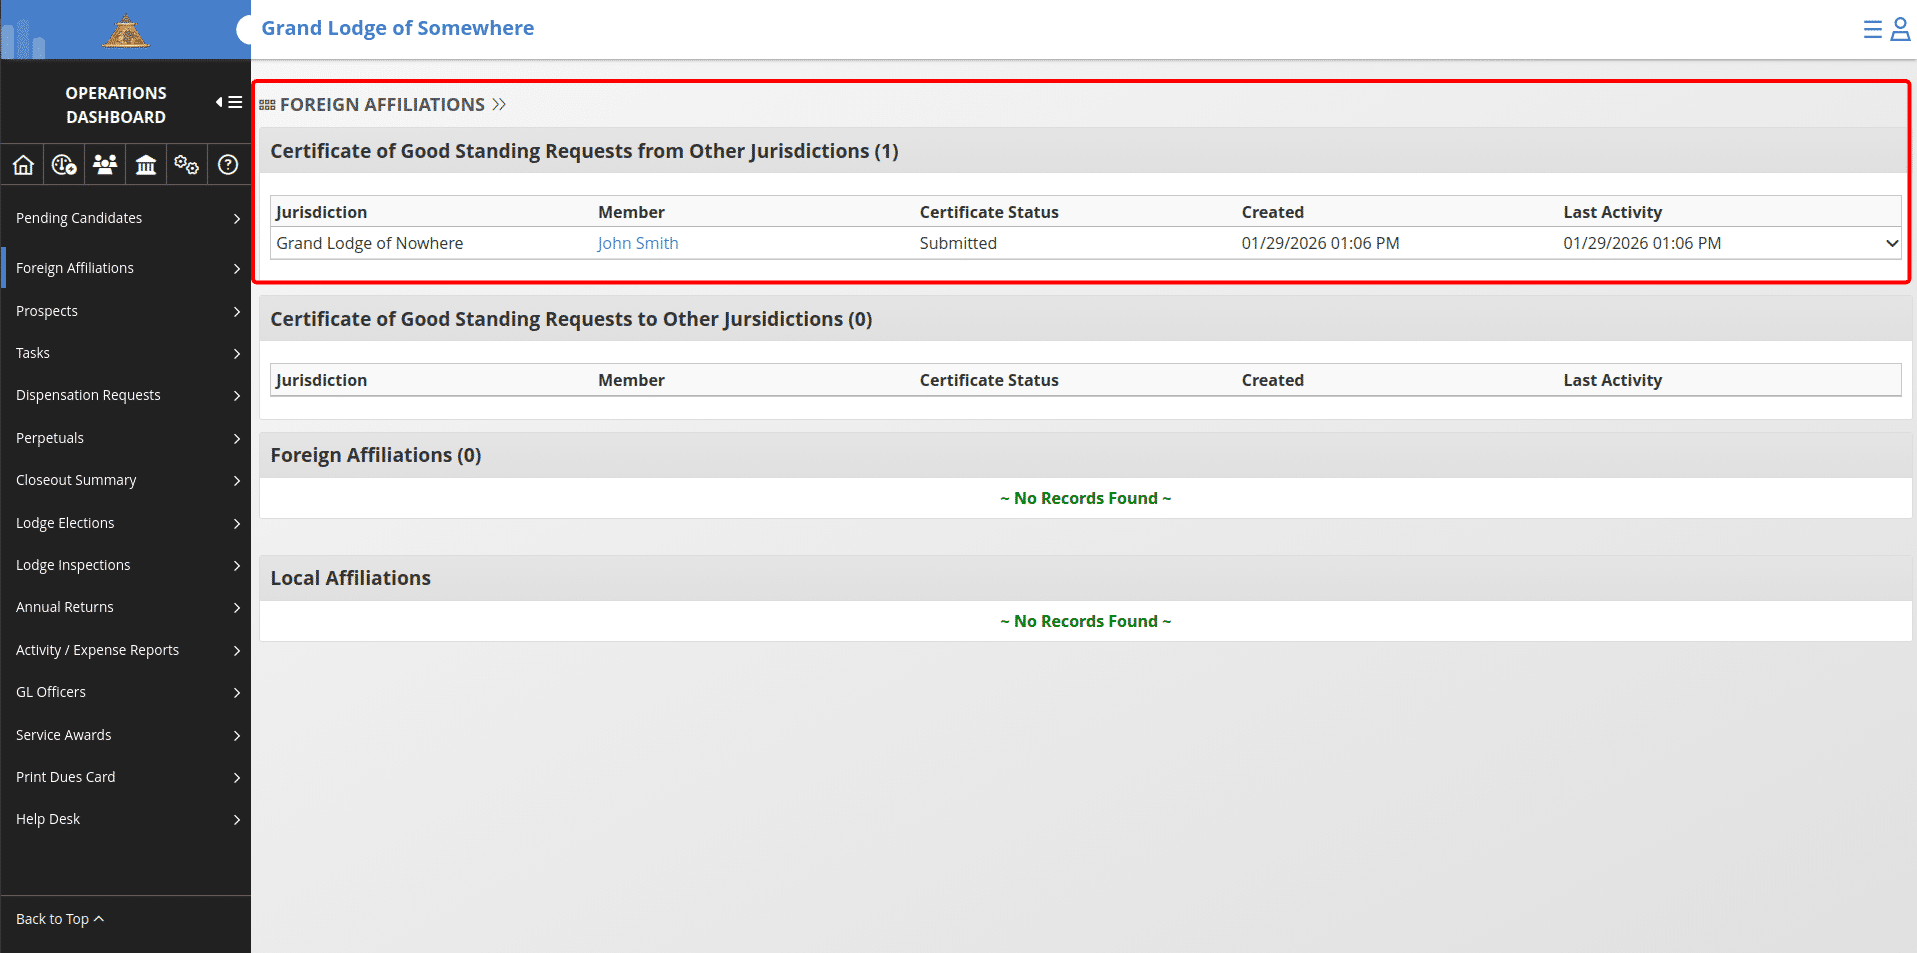Expand the GL Officers chevron
The width and height of the screenshot is (1917, 953).
237,692
